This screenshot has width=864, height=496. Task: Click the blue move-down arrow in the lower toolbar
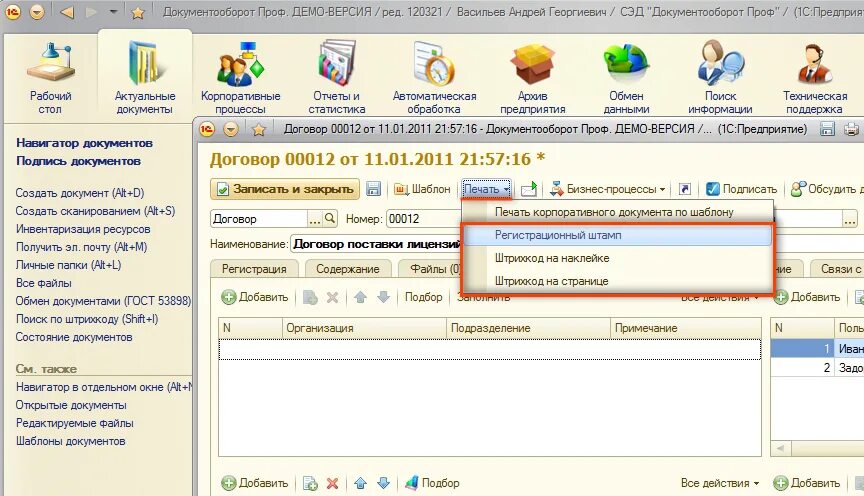(384, 483)
